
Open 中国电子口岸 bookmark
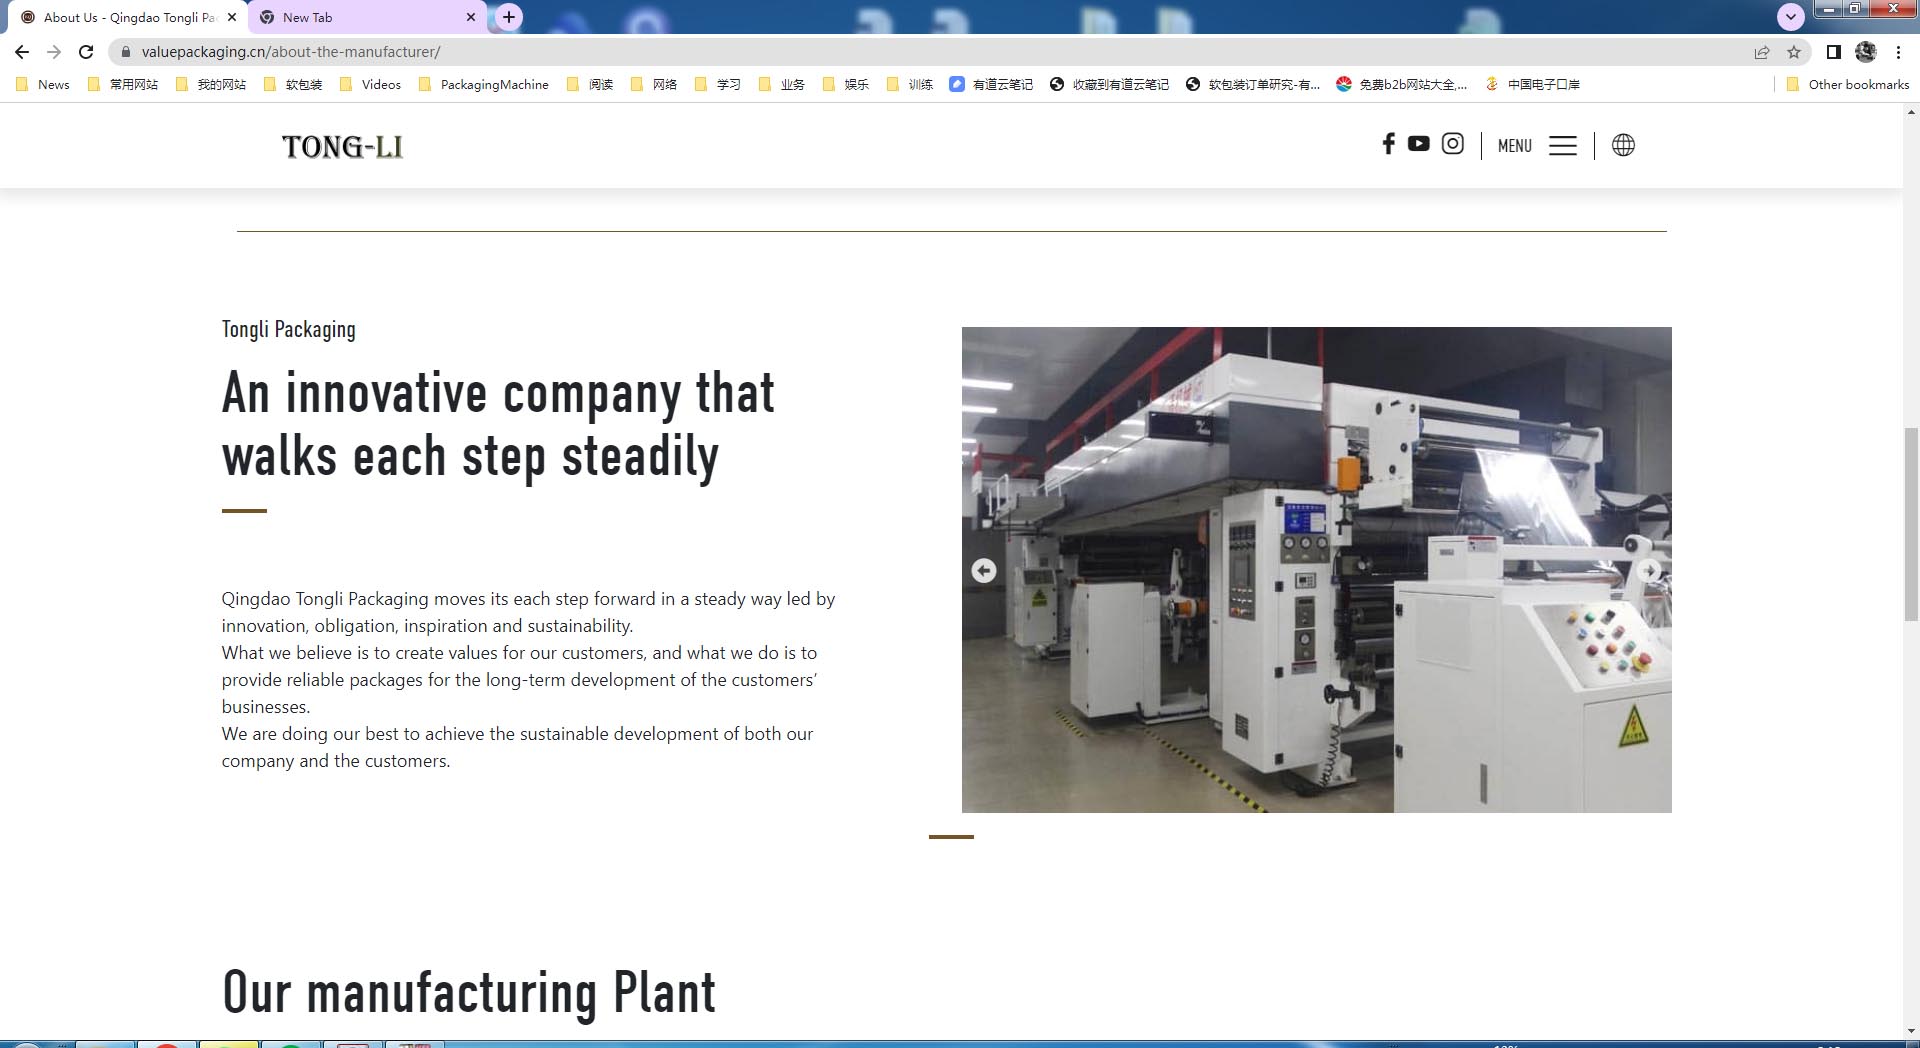[x=1533, y=84]
